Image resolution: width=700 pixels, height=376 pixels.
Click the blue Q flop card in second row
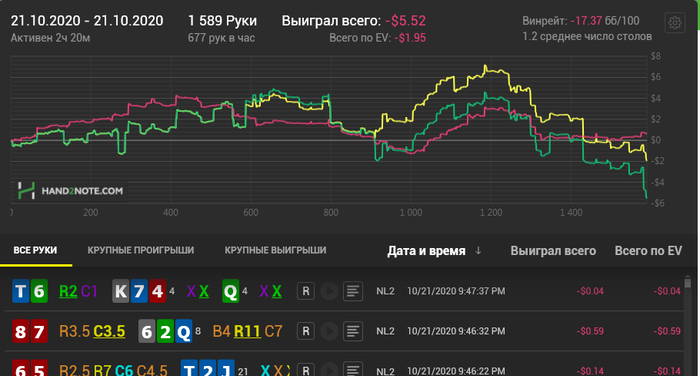point(183,331)
